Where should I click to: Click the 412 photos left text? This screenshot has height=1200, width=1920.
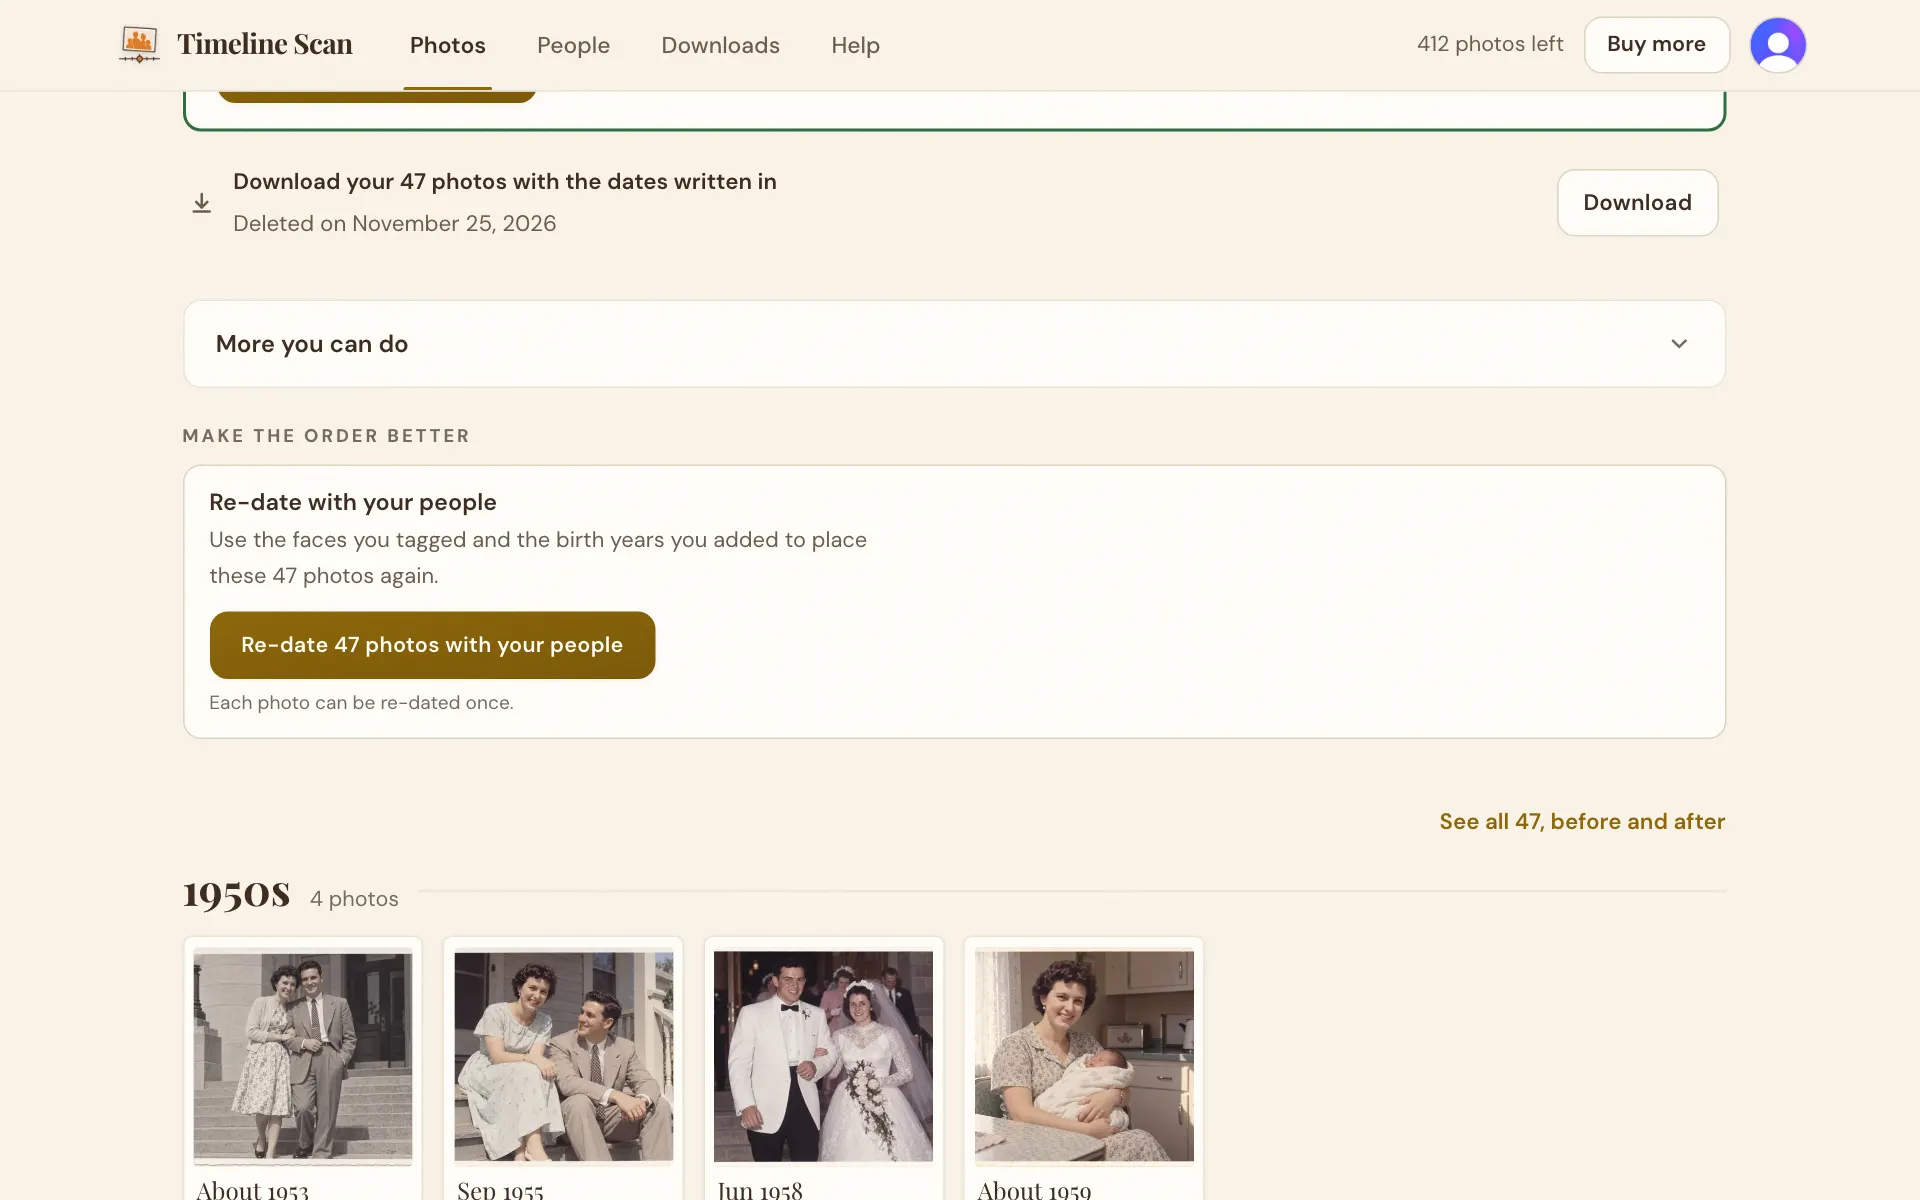[1489, 44]
